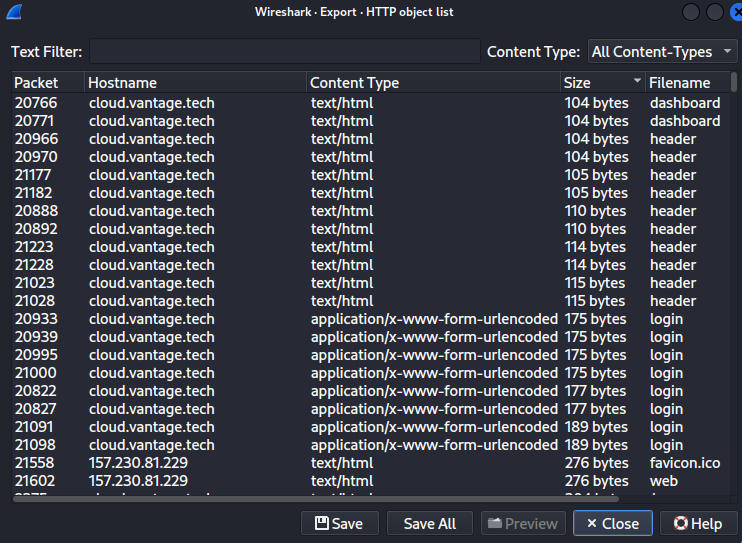The image size is (742, 543).
Task: Click the web filename cell
Action: 663,481
